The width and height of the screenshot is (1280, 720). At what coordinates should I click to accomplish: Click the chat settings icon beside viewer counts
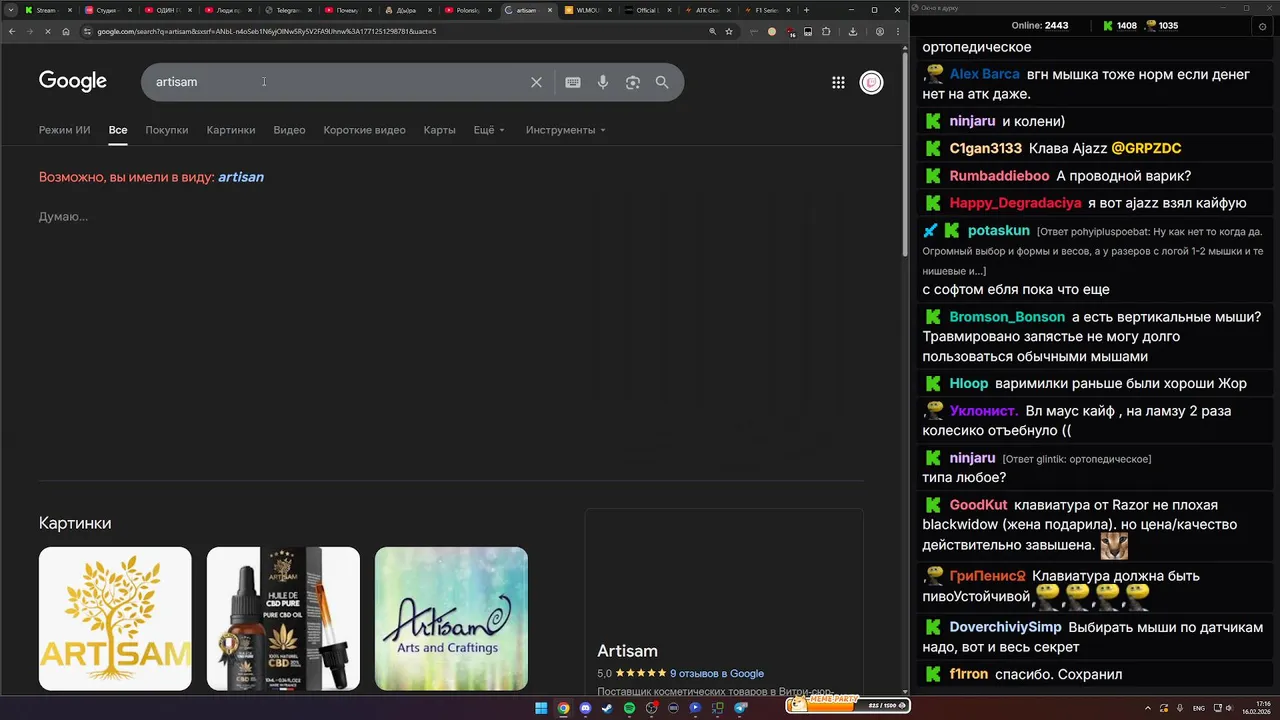pyautogui.click(x=1262, y=26)
